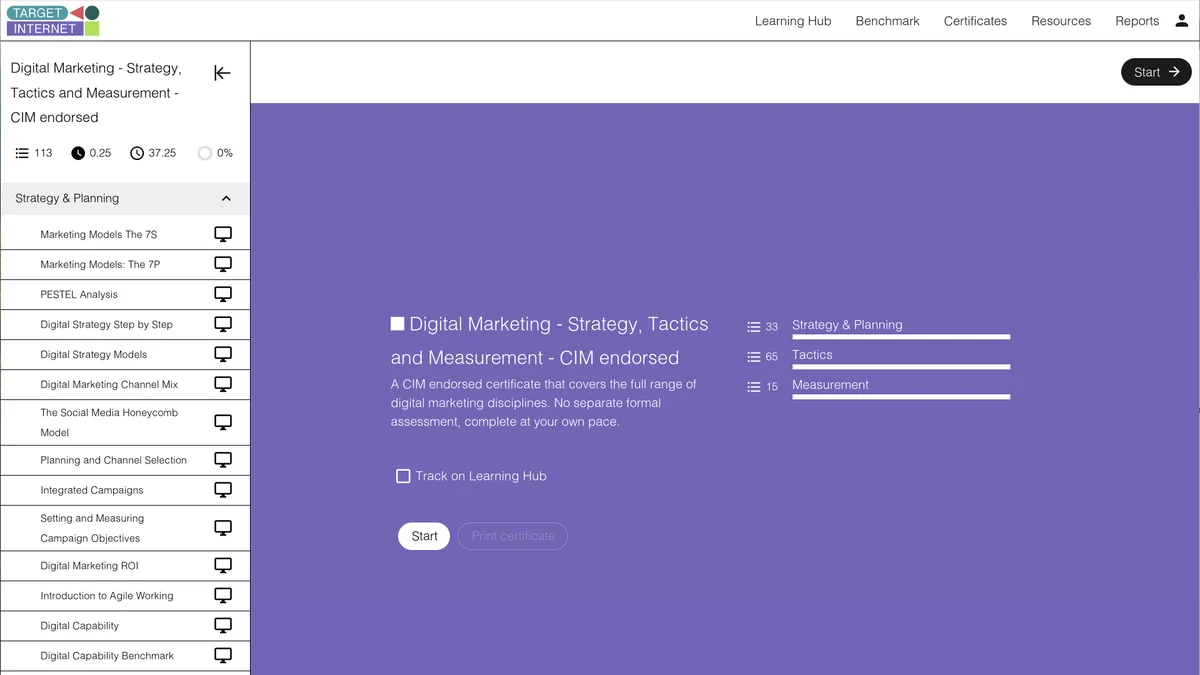Open the Digital Marketing ROI lesson
The image size is (1200, 675).
tap(89, 566)
